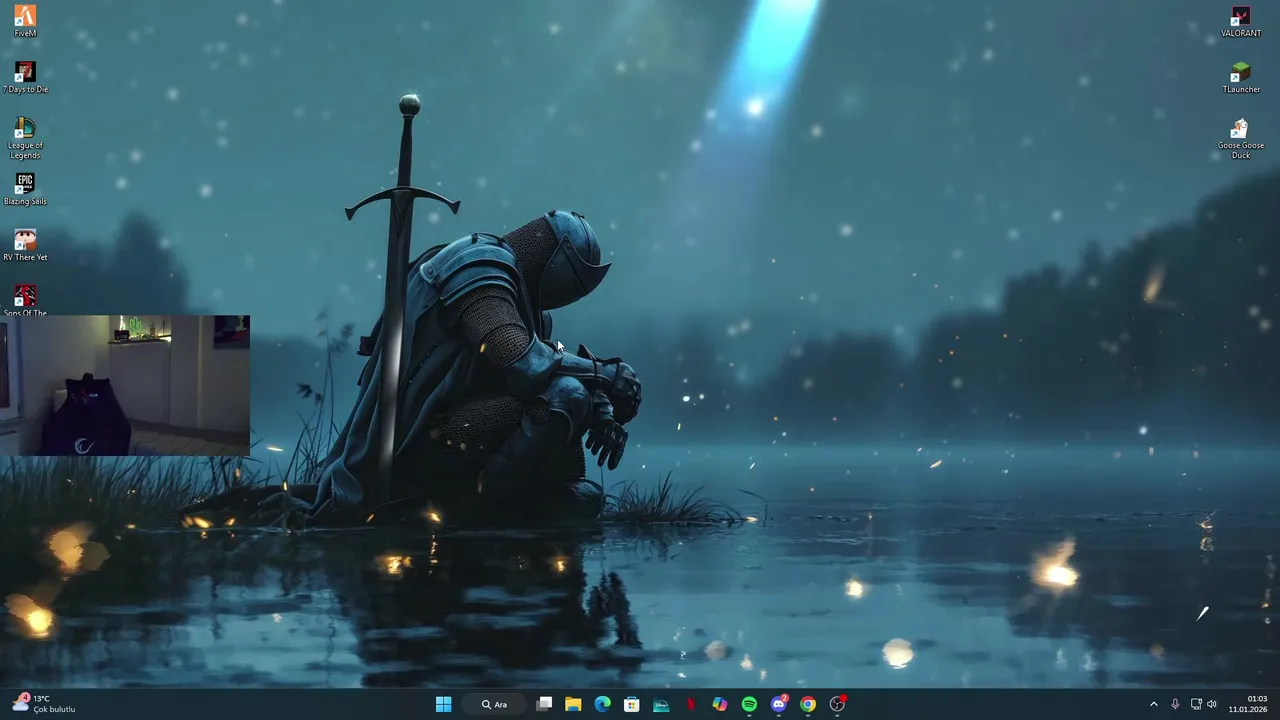Open the clock and date panel
The height and width of the screenshot is (720, 1280).
click(1249, 704)
